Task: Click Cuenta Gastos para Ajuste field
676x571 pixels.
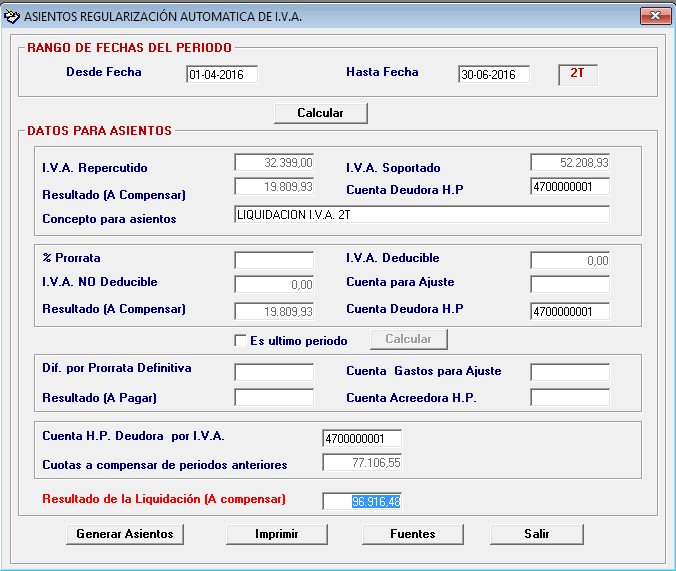Action: (x=570, y=372)
